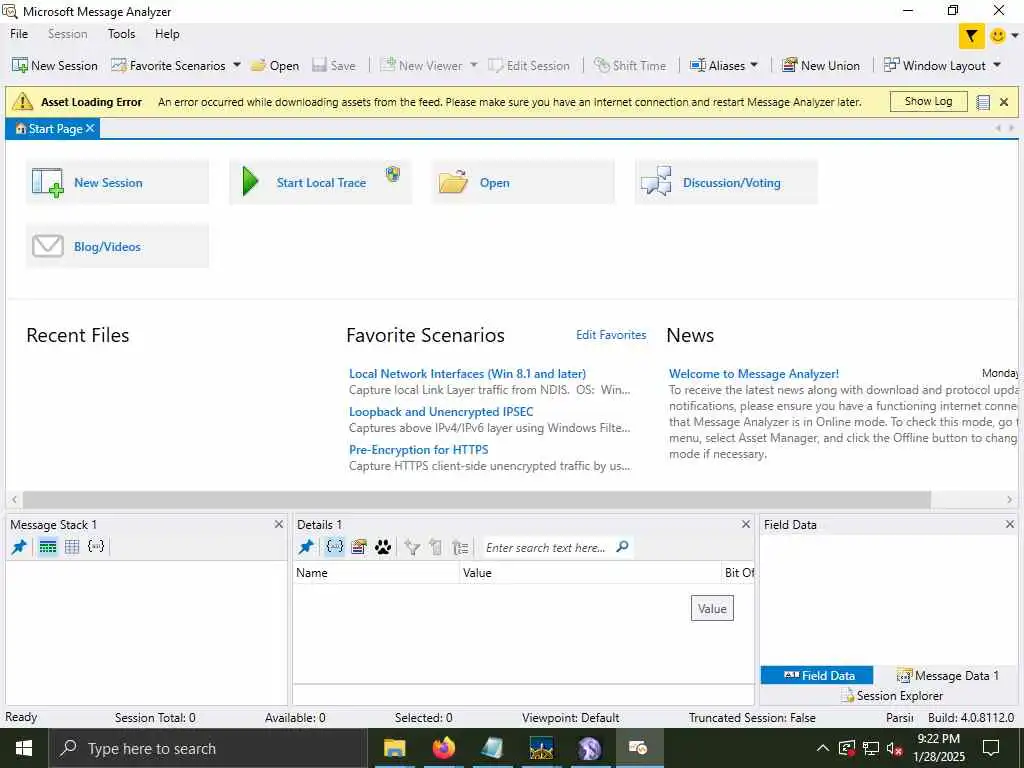The height and width of the screenshot is (768, 1024).
Task: Close the Field Data panel
Action: click(x=1010, y=524)
